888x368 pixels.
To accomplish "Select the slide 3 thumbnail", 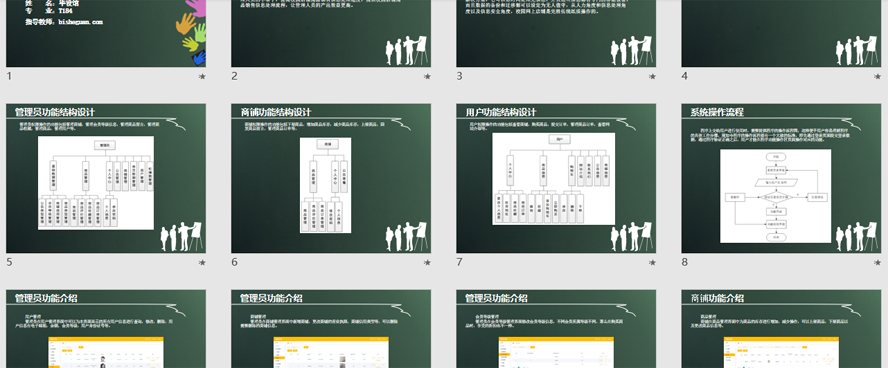I will [x=556, y=33].
